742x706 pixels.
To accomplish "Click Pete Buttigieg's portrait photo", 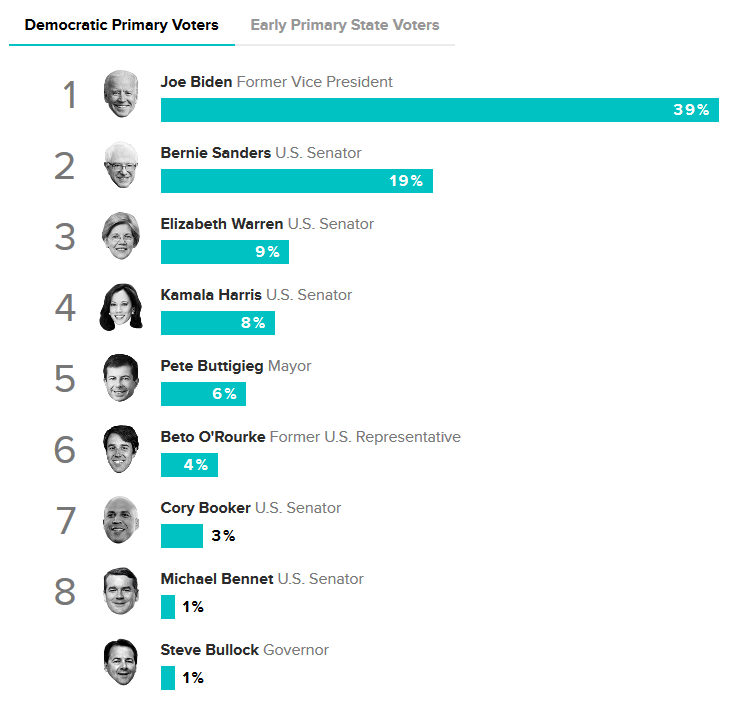I will 121,378.
